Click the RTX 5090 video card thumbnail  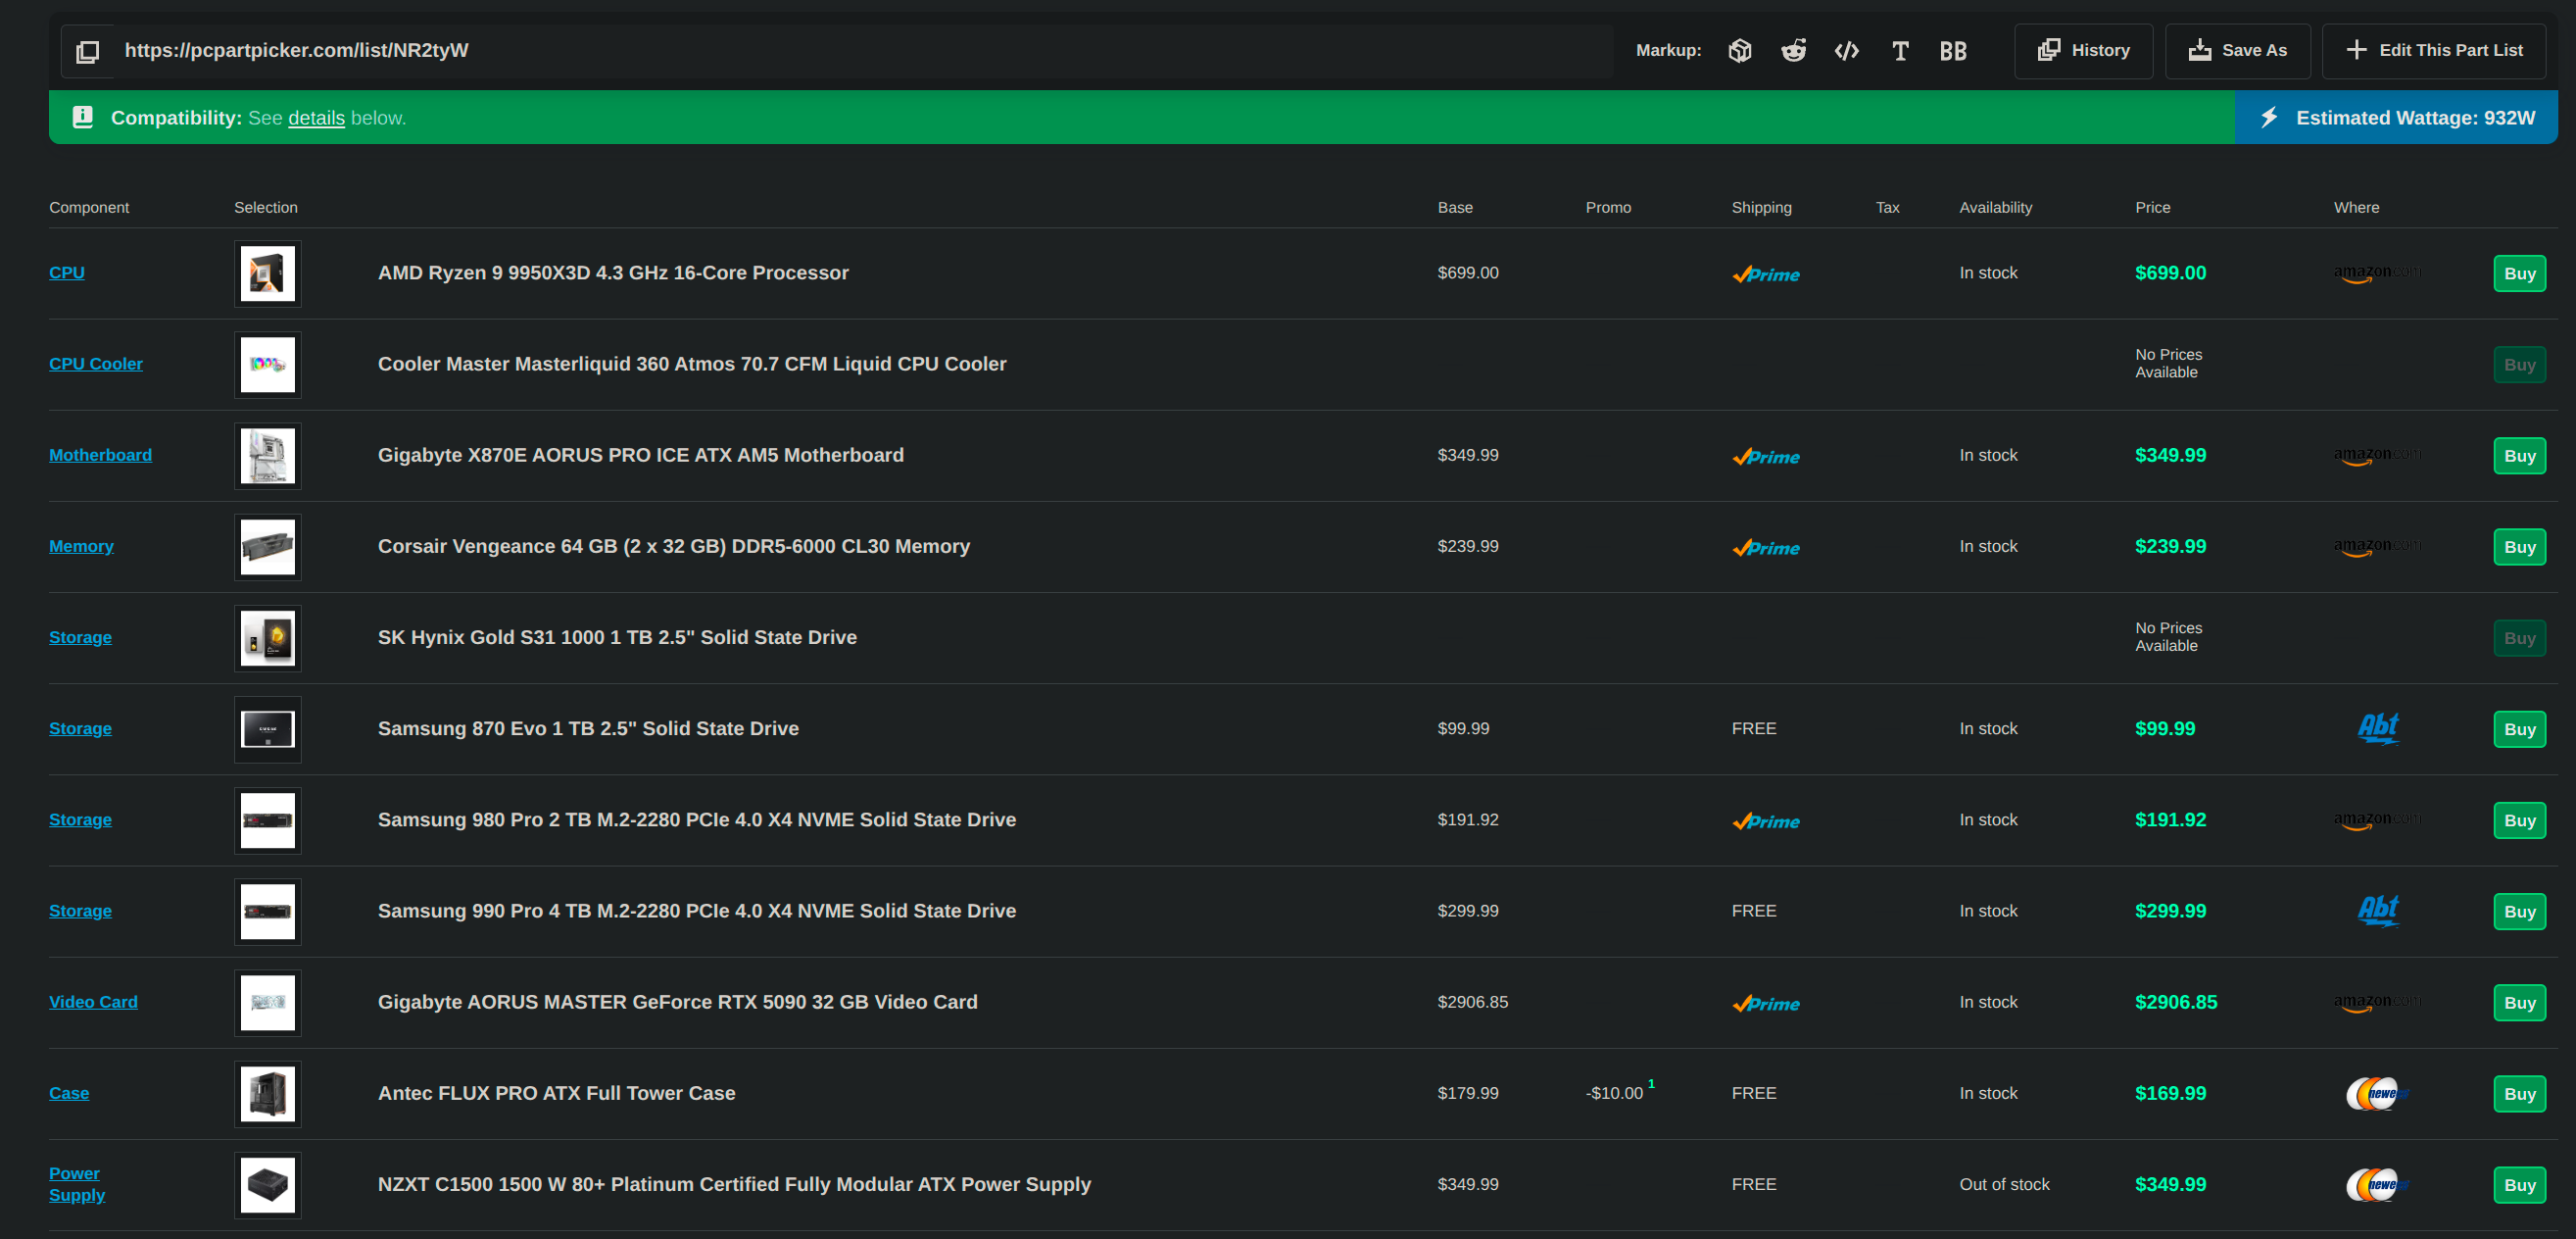[268, 1002]
